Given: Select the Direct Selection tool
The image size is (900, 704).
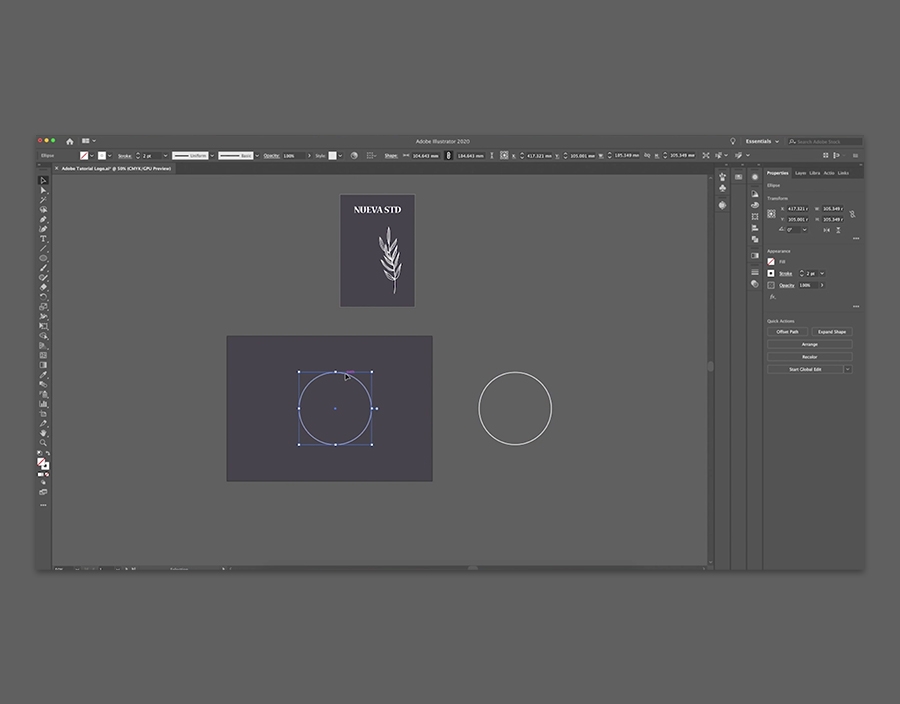Looking at the screenshot, I should 43,190.
